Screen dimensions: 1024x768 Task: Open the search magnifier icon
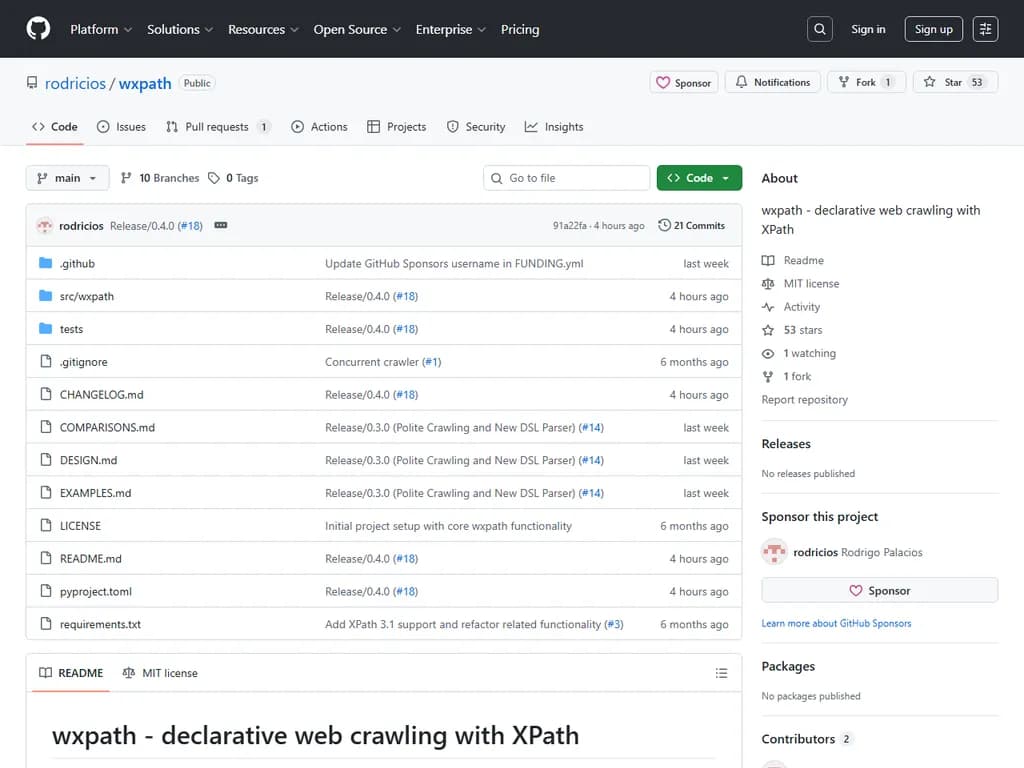click(x=820, y=29)
